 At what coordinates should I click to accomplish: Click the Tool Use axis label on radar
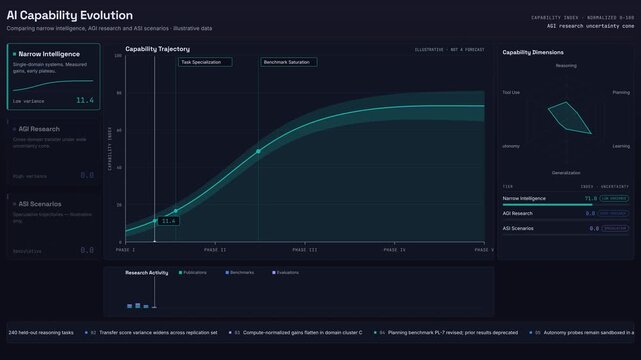pos(511,92)
